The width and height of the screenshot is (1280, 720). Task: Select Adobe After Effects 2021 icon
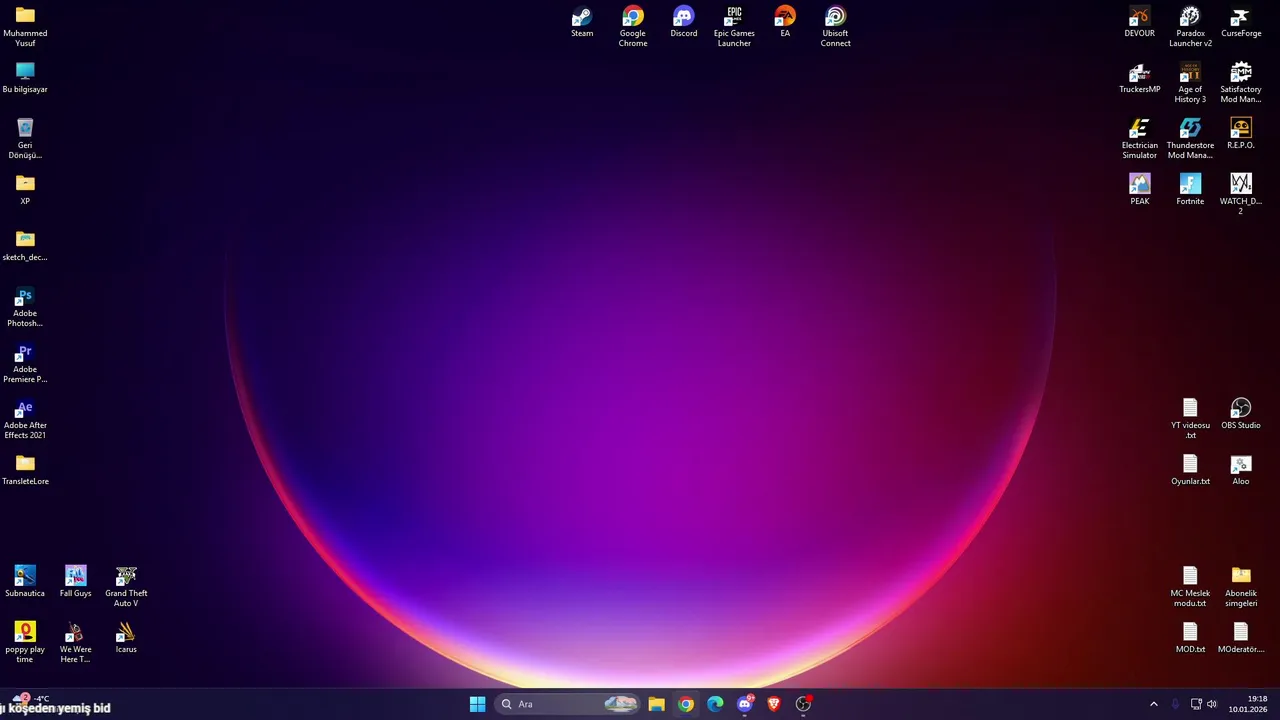(25, 419)
